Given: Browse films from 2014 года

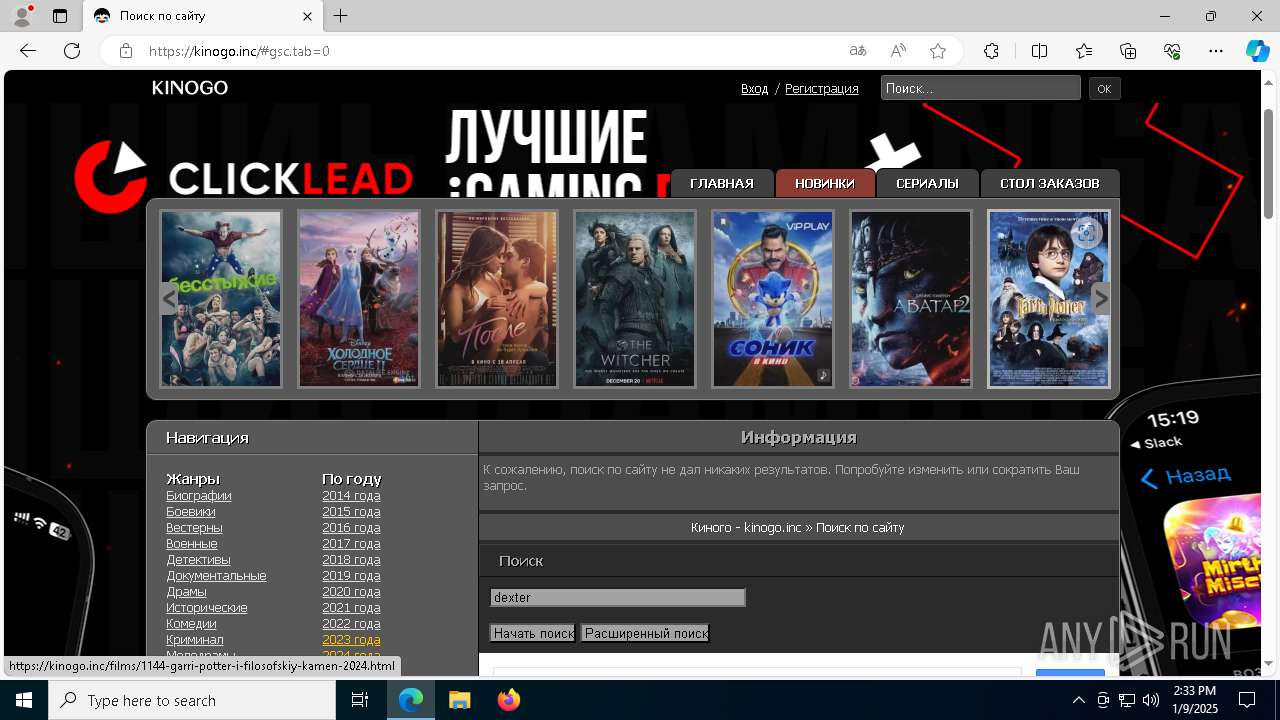Looking at the screenshot, I should pos(351,496).
